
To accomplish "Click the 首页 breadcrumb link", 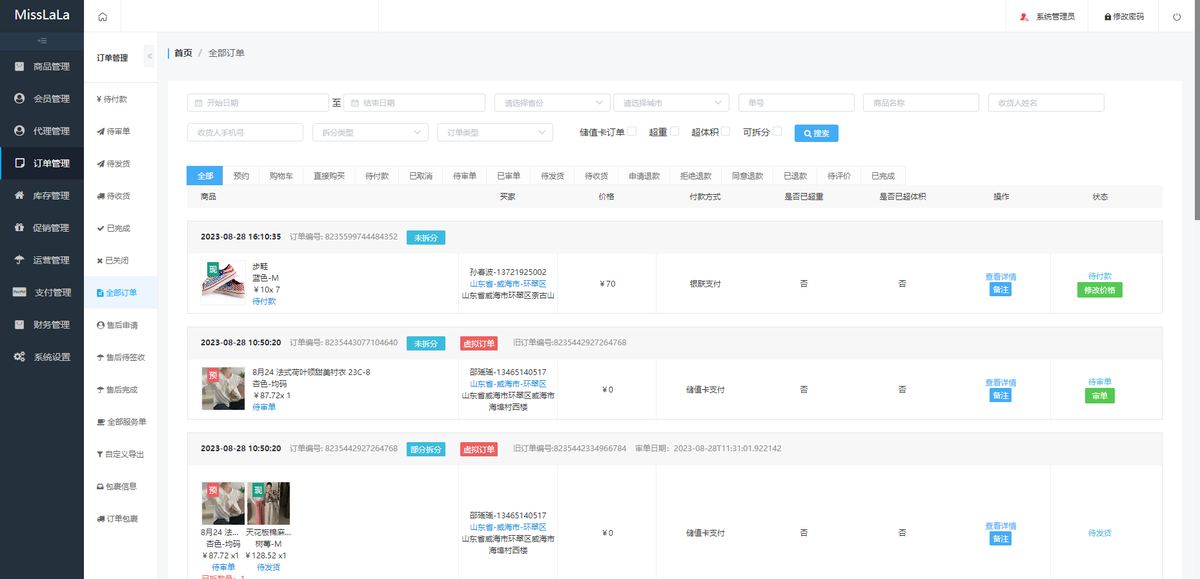I will [183, 53].
